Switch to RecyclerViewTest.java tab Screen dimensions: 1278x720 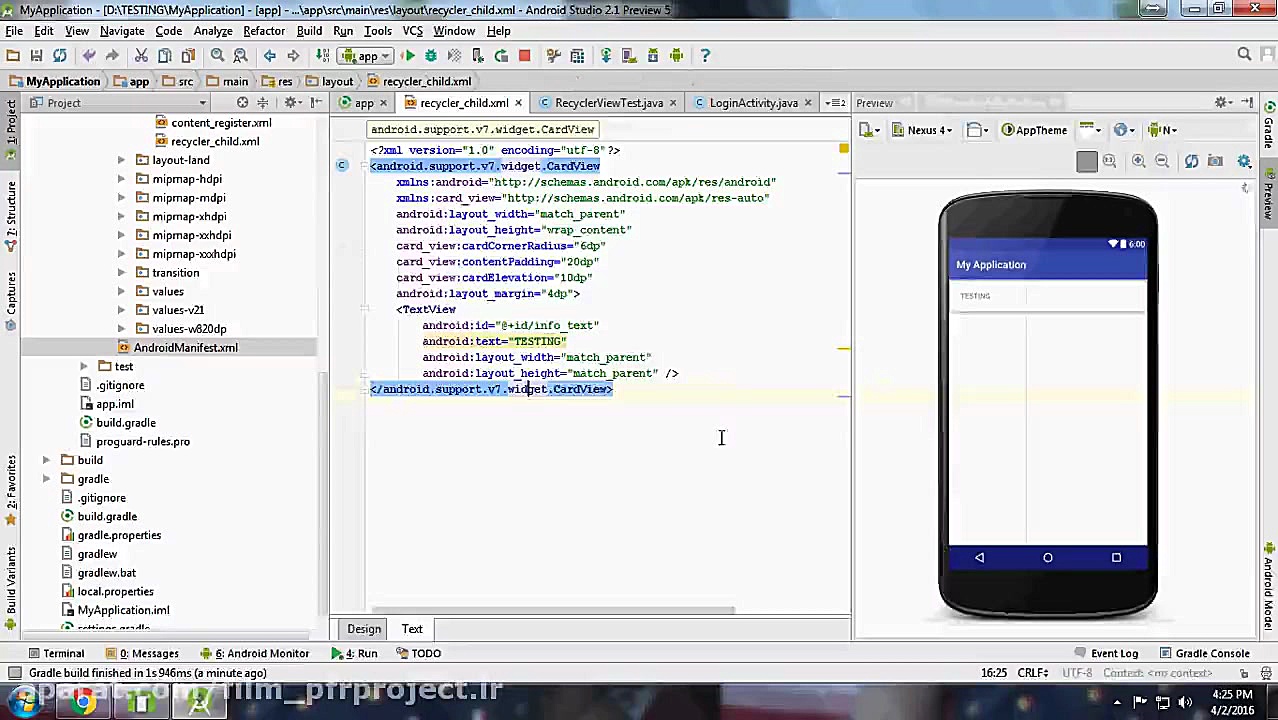(607, 103)
